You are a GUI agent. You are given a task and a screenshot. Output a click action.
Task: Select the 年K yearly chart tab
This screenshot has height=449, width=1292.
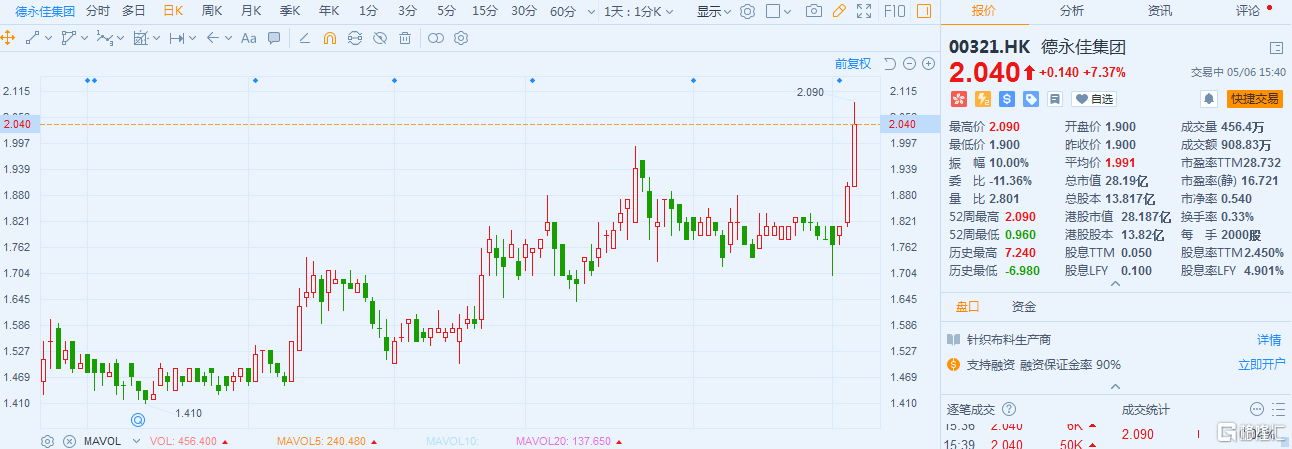[329, 12]
